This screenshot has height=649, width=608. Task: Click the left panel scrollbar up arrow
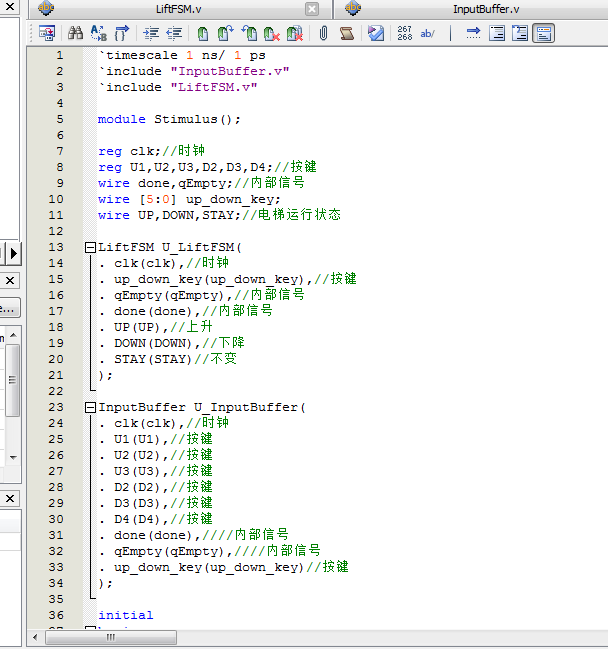(x=13, y=335)
